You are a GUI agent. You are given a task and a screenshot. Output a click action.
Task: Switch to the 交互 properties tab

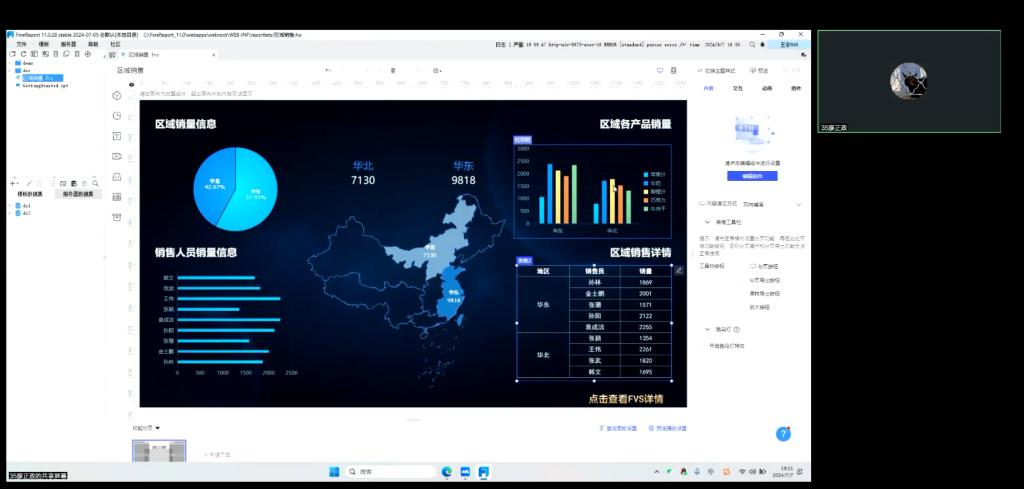click(738, 88)
